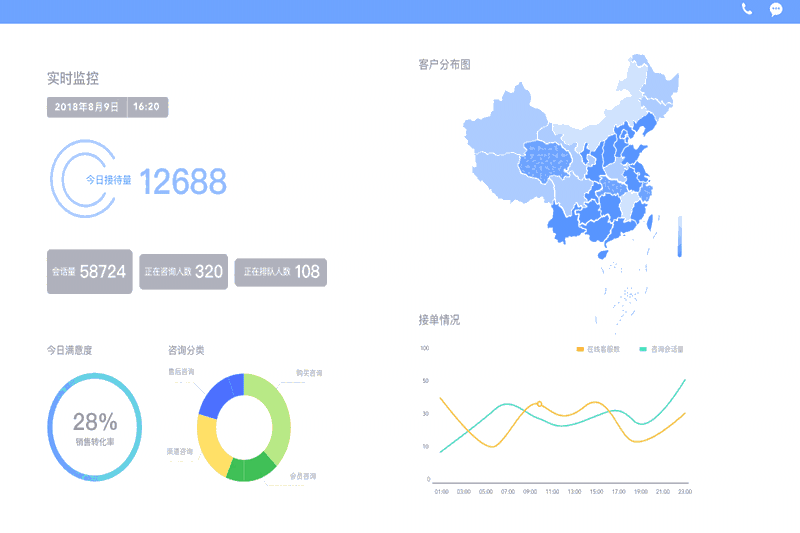Click the 咨询分类 heading
Image resolution: width=800 pixels, height=533 pixels.
(186, 350)
